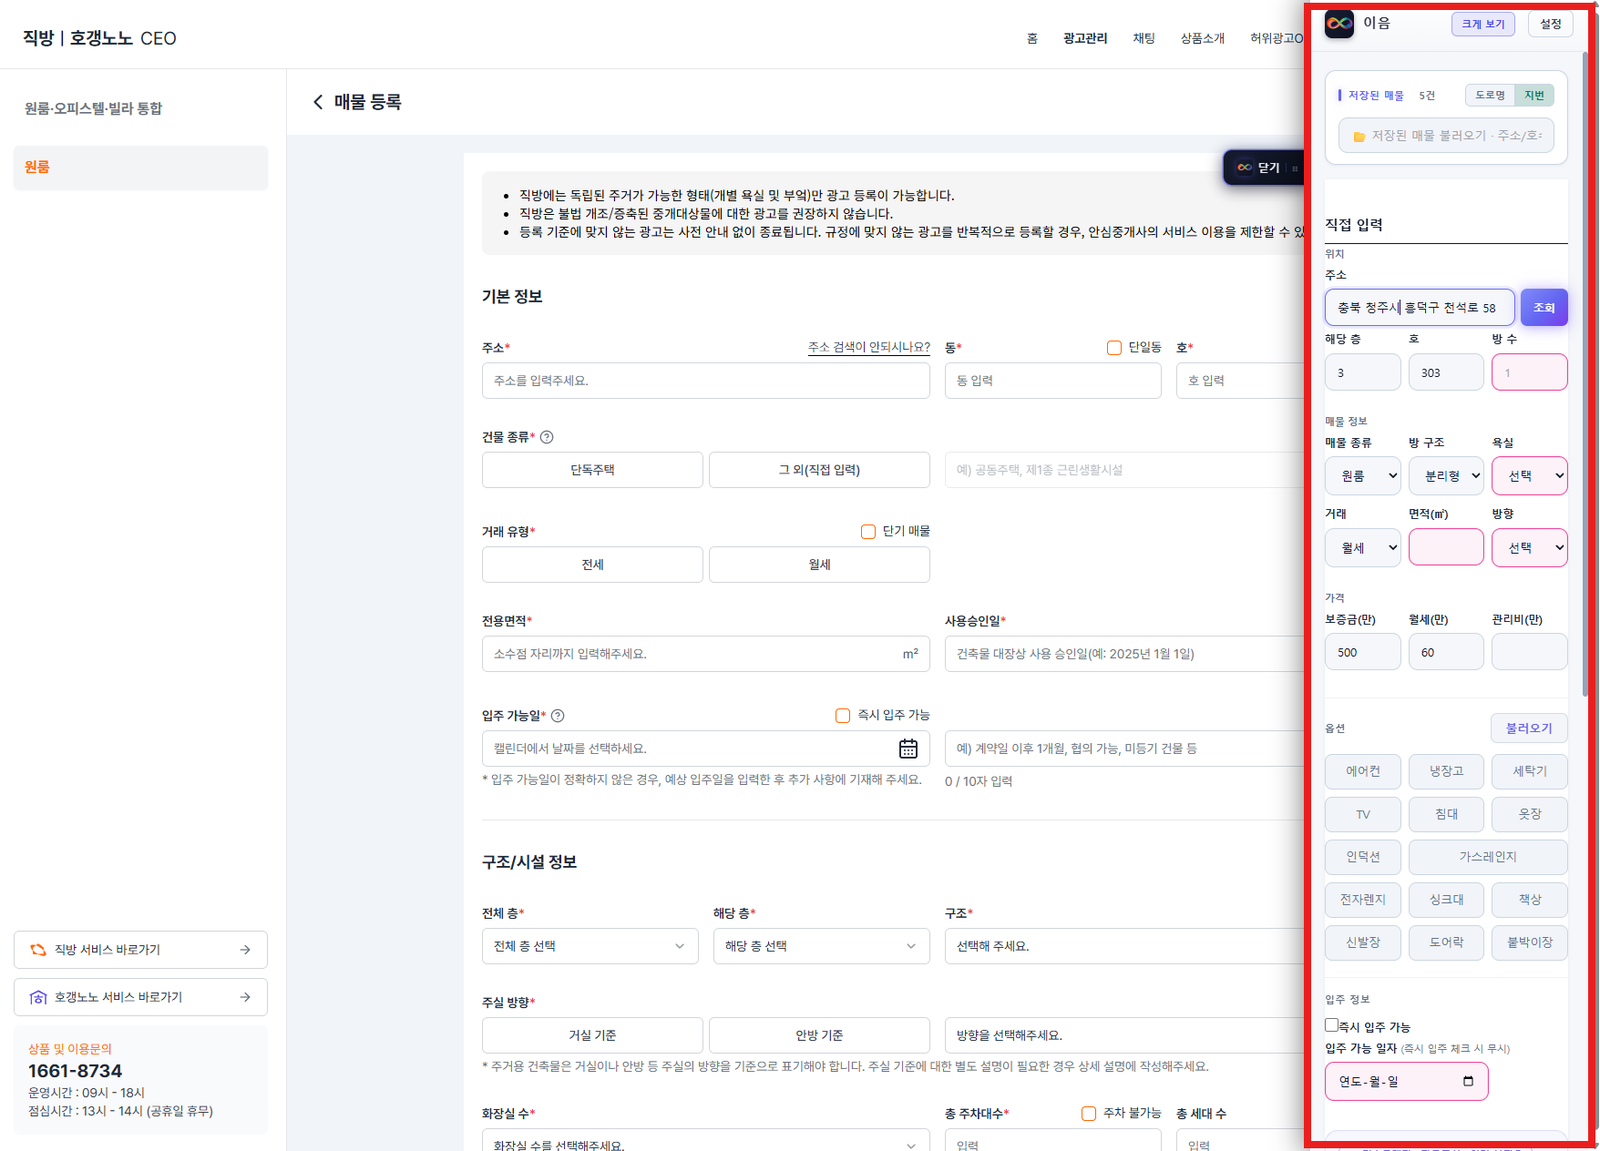
Task: Select 거실 기준 direction basis
Action: (x=592, y=1035)
